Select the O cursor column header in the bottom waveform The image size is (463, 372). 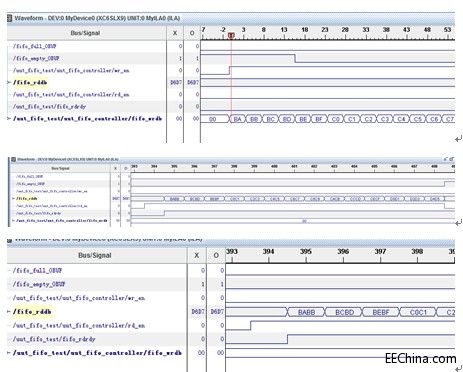click(x=216, y=255)
